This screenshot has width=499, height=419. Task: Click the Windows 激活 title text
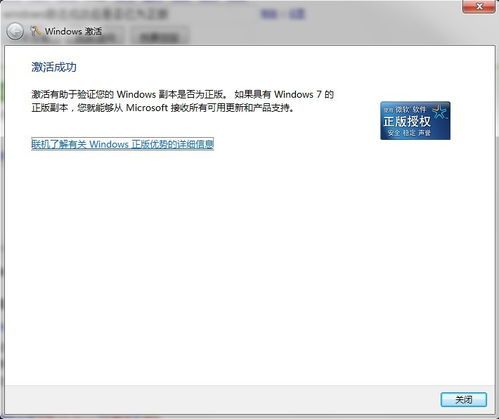pyautogui.click(x=73, y=31)
